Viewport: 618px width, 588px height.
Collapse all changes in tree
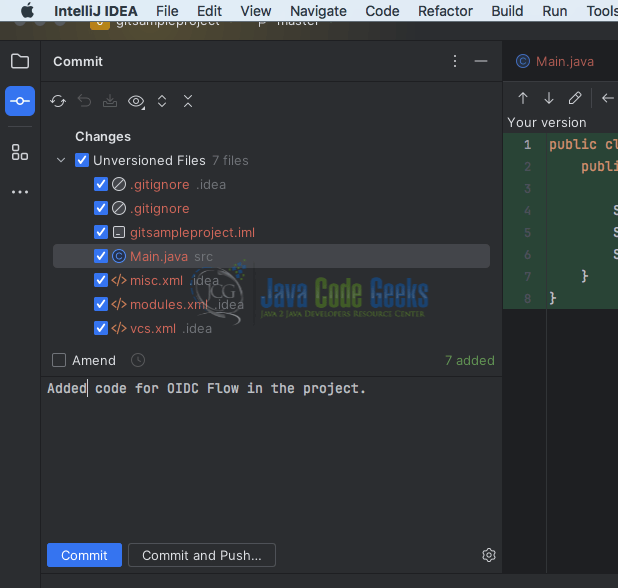coord(188,101)
